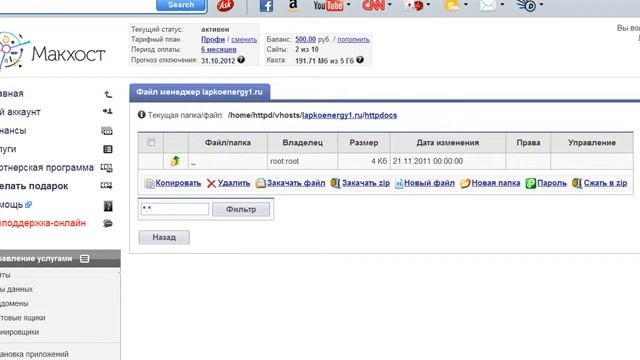This screenshot has height=360, width=640.
Task: Select the Файл менеджер lapkoenergy1.ru tab
Action: [200, 92]
